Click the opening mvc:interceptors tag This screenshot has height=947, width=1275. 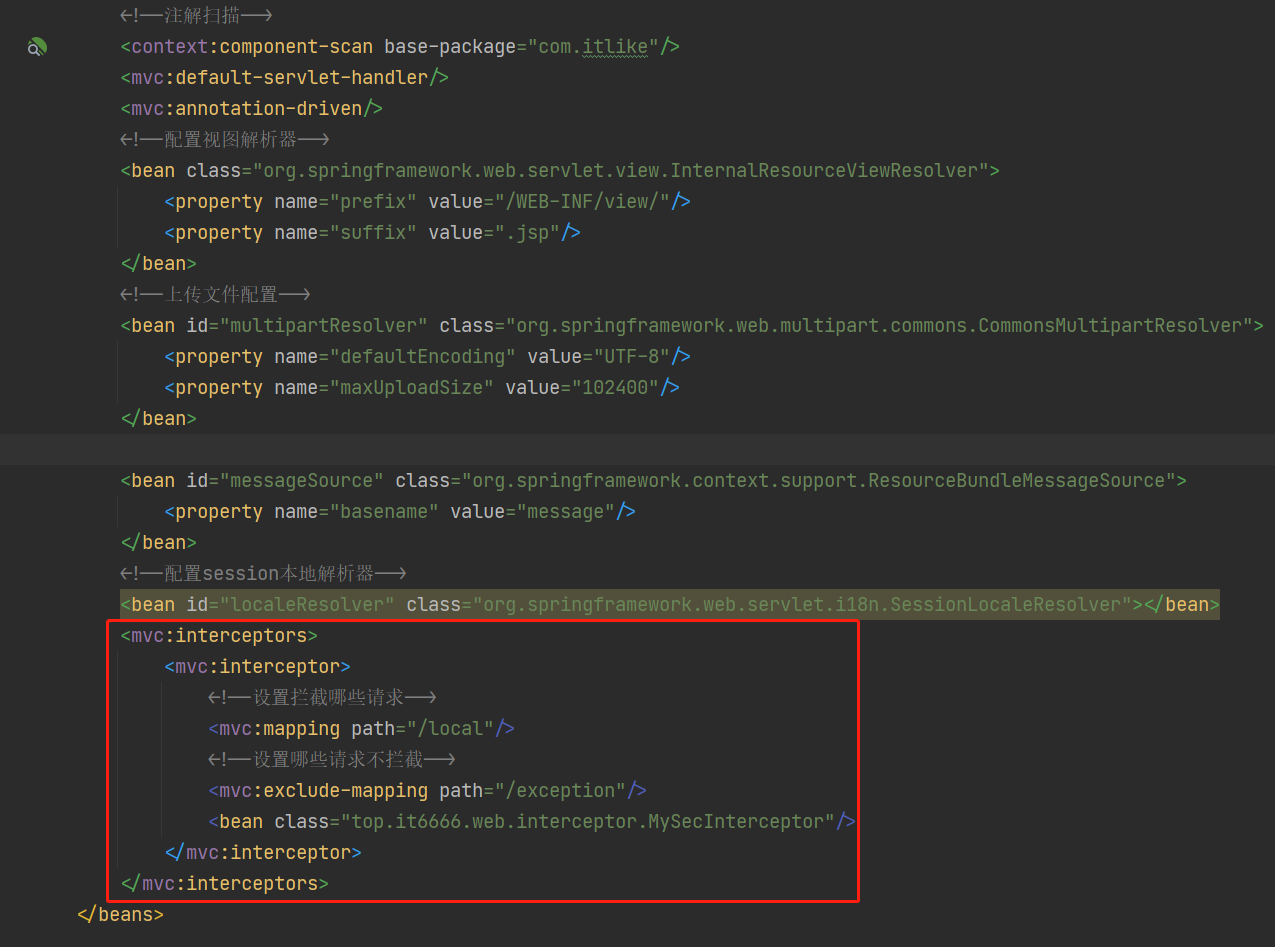coord(219,635)
